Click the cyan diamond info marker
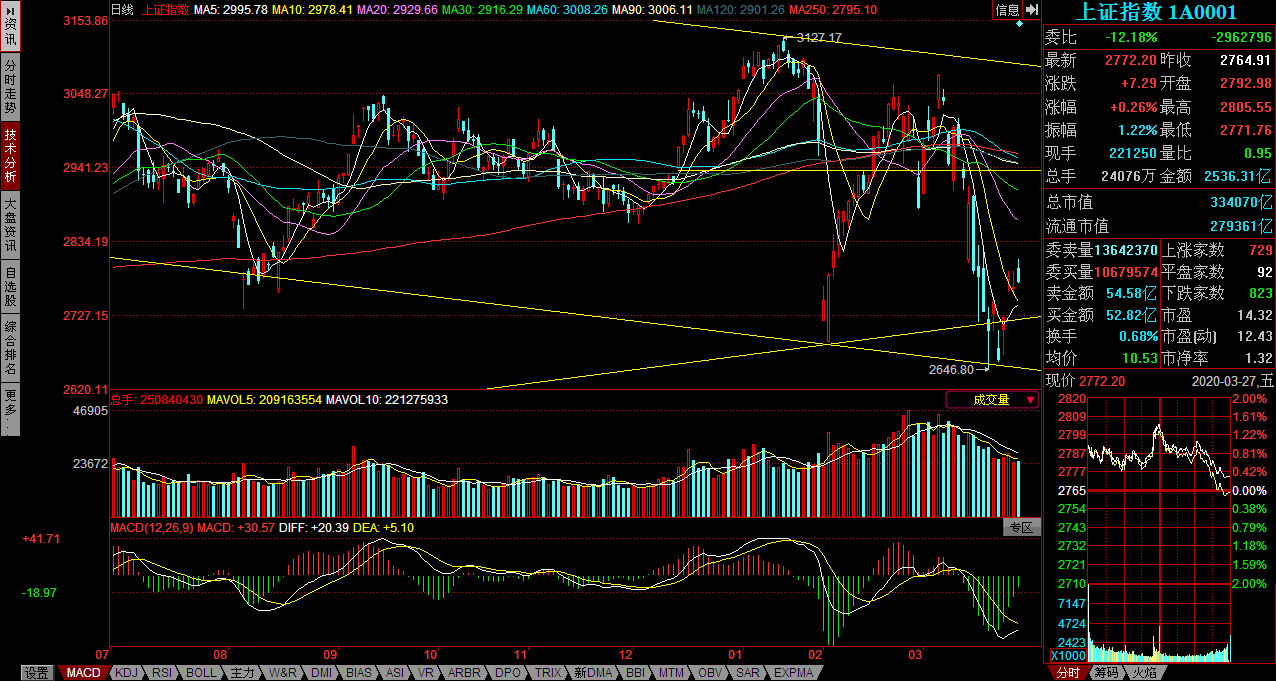Viewport: 1276px width, 681px height. point(1019,23)
